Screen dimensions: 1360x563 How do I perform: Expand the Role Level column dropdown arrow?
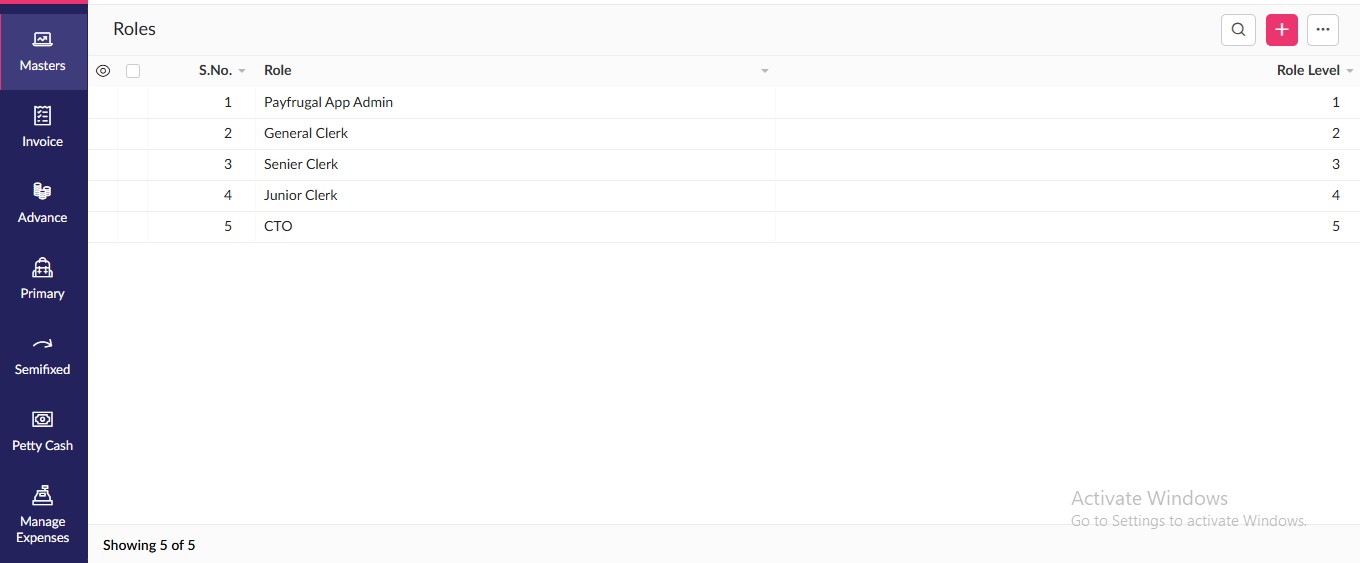point(1350,72)
